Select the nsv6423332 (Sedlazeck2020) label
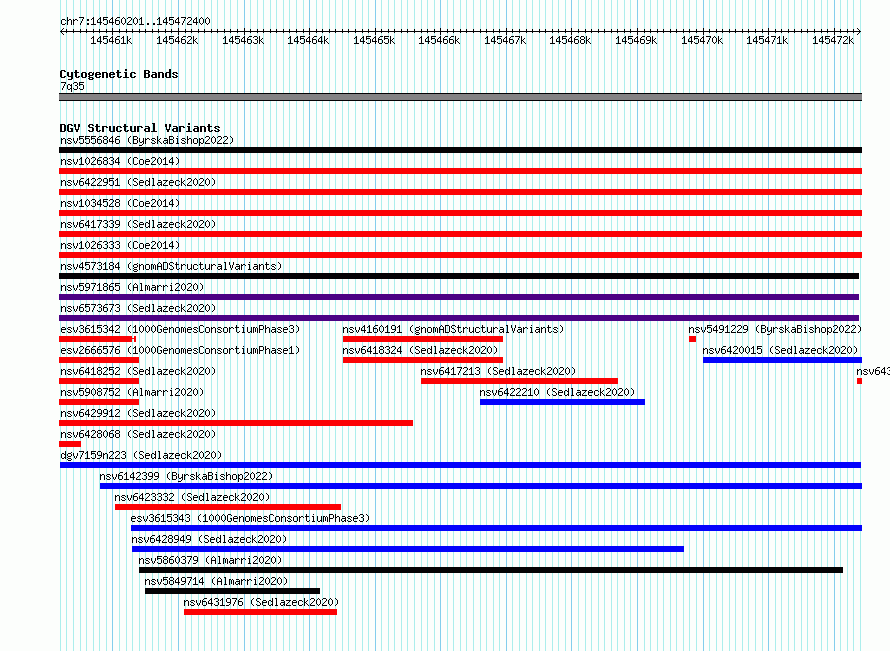Image resolution: width=890 pixels, height=651 pixels. (x=192, y=497)
